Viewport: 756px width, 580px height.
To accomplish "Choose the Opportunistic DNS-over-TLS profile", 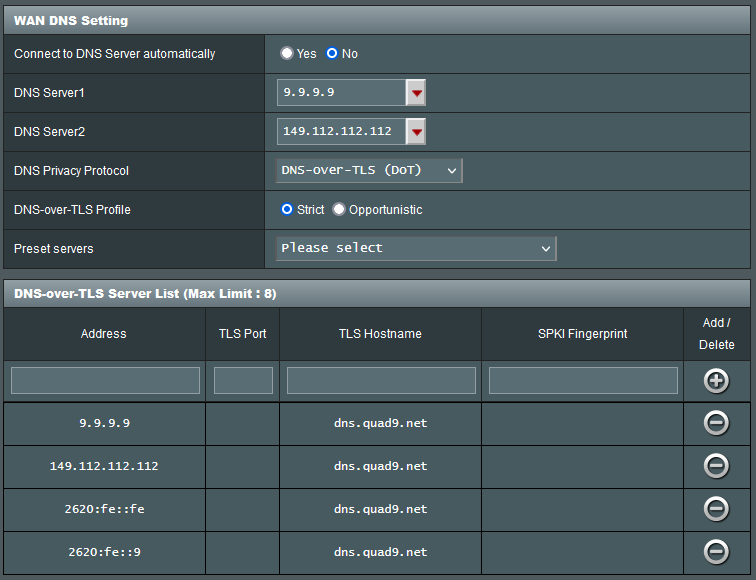I will (x=339, y=209).
